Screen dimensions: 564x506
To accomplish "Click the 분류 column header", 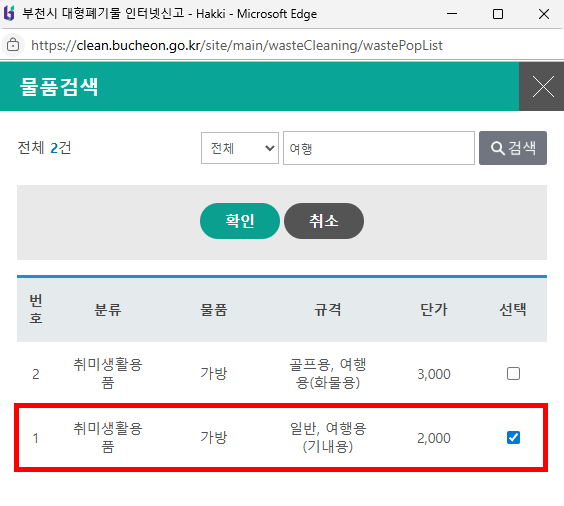I will [108, 309].
